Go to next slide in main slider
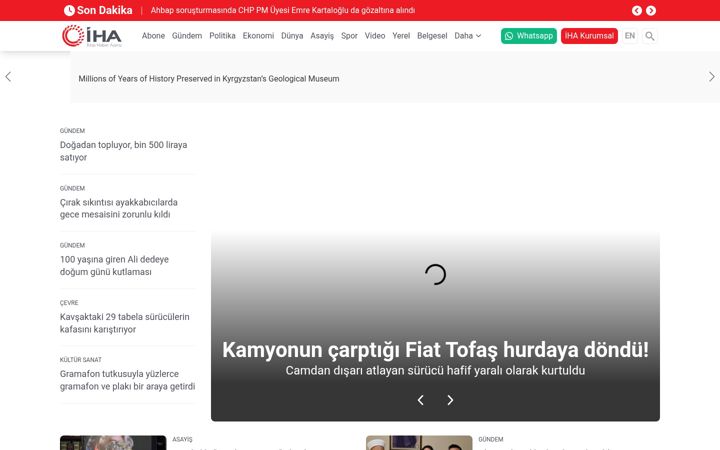 tap(450, 400)
